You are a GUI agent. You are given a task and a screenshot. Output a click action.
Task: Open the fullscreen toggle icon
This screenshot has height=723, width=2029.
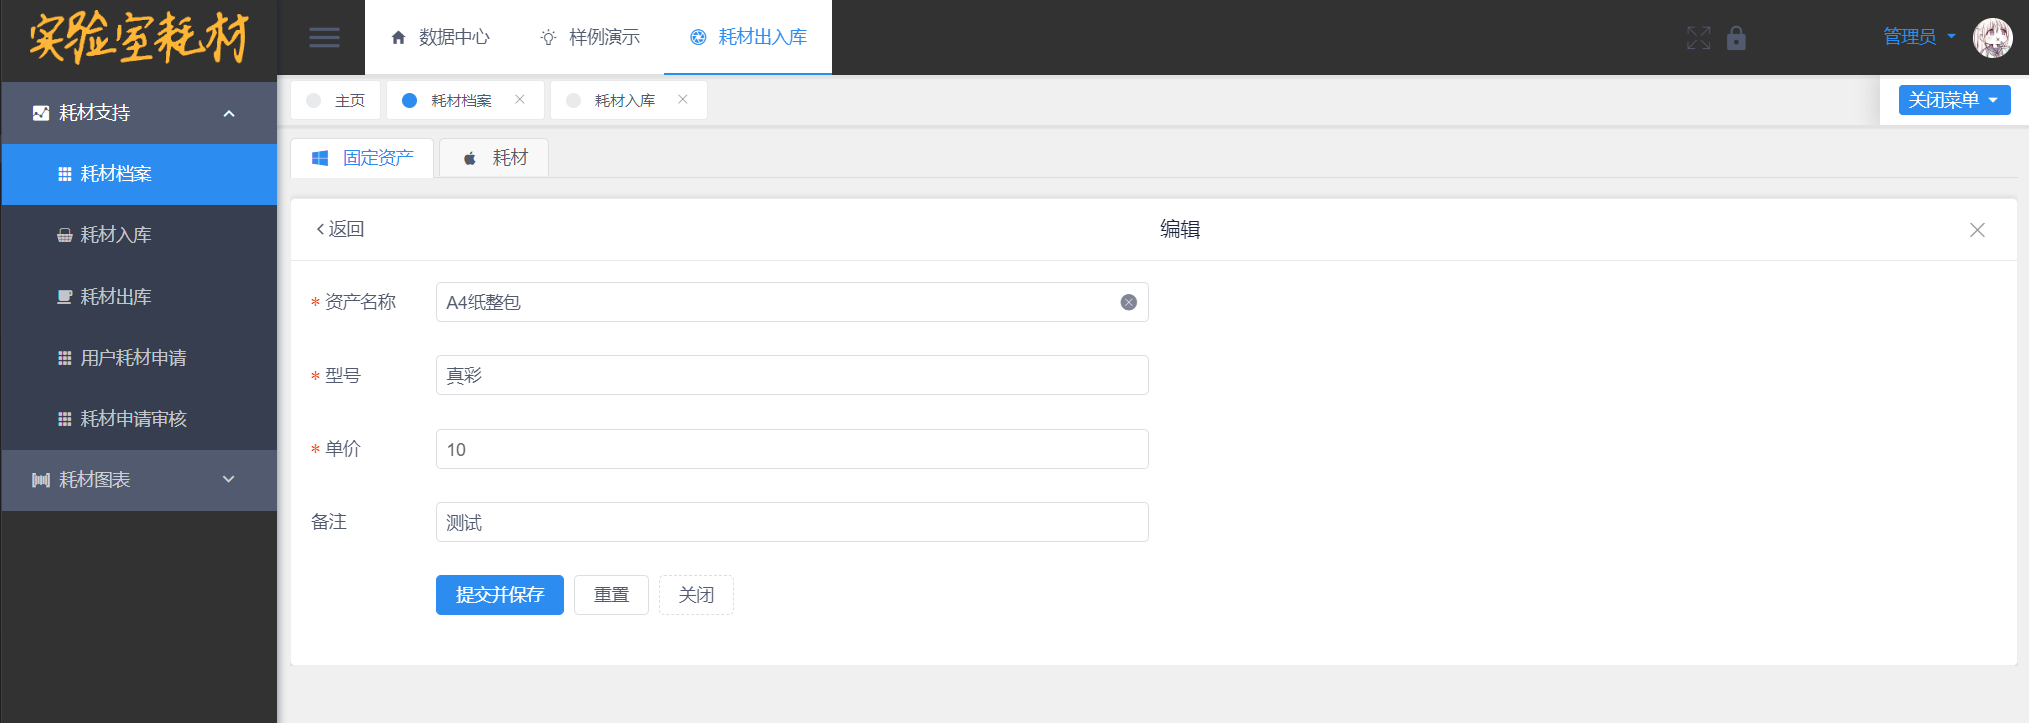click(1698, 38)
